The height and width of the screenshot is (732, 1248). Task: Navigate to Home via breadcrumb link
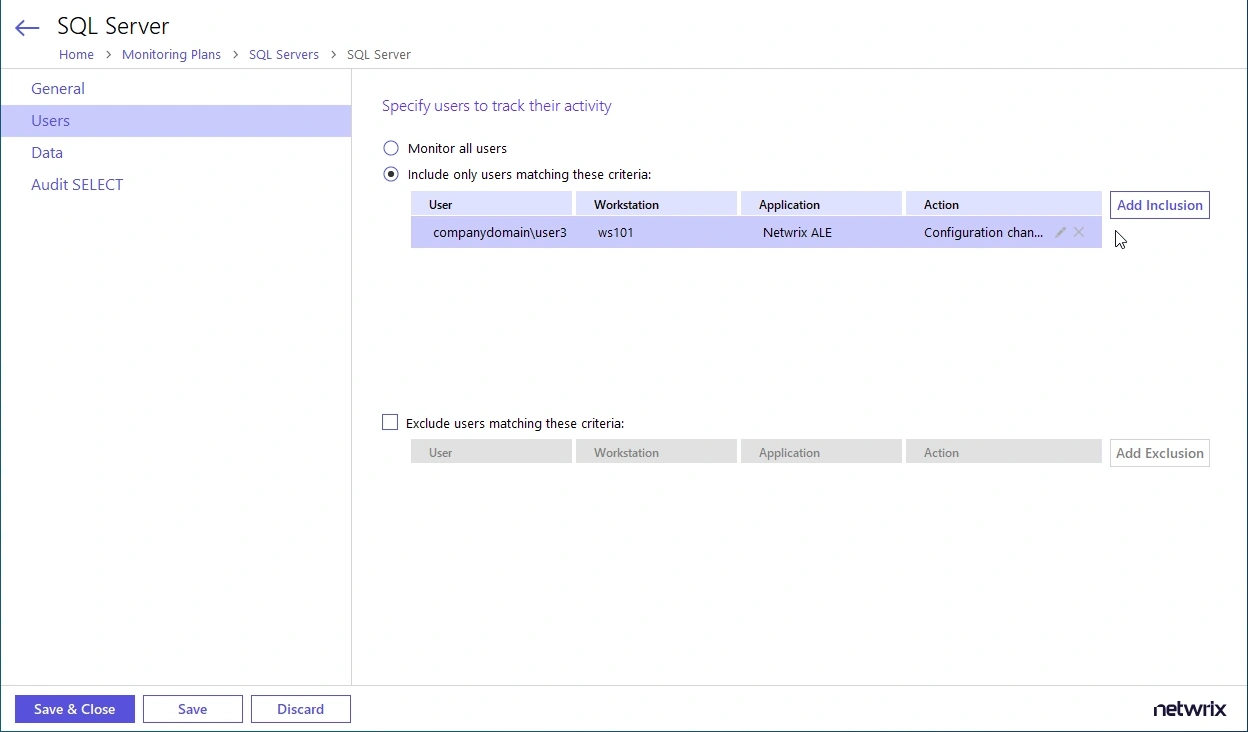coord(76,54)
